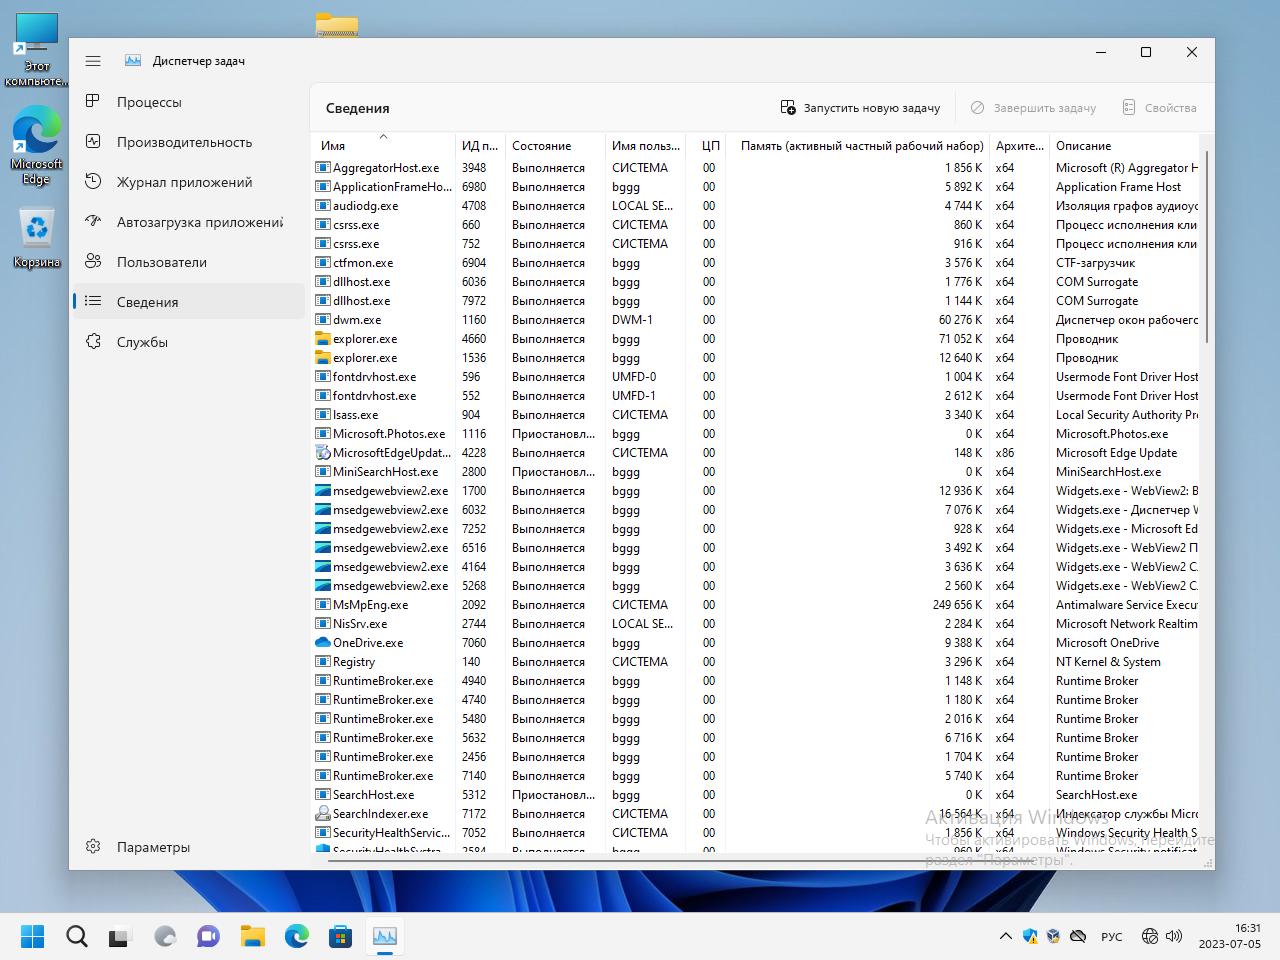Click Run new task button
The height and width of the screenshot is (960, 1280).
click(x=860, y=108)
